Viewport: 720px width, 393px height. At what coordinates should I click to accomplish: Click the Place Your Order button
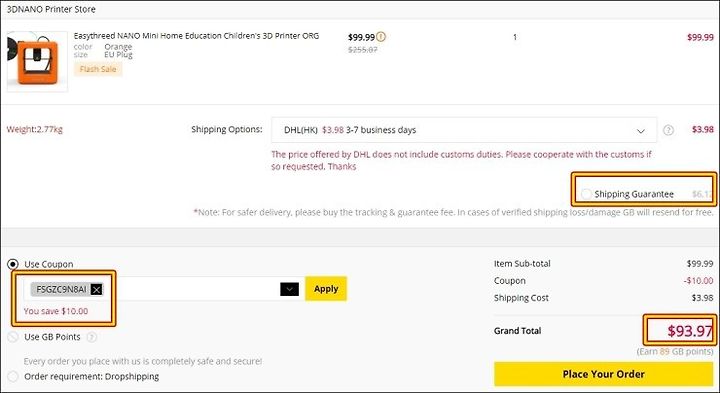(603, 374)
